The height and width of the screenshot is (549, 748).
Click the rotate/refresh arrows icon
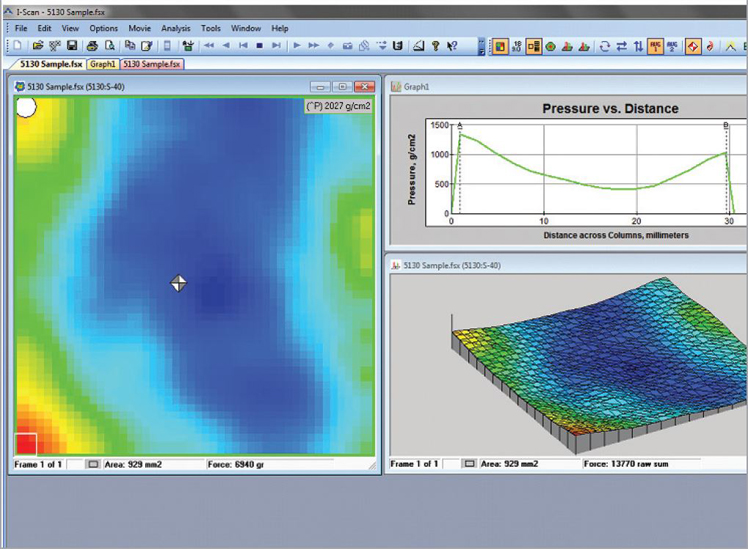coord(603,46)
